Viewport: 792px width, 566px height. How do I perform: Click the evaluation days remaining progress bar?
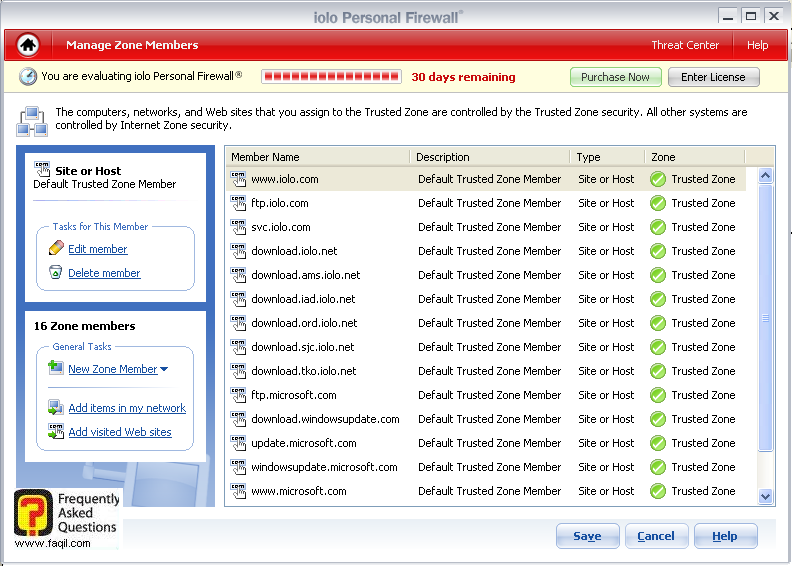(x=331, y=76)
